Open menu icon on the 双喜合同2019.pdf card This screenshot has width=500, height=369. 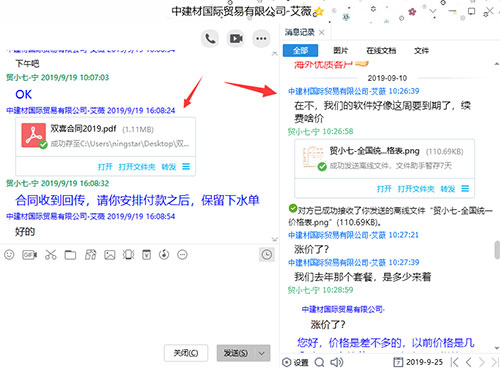(186, 166)
